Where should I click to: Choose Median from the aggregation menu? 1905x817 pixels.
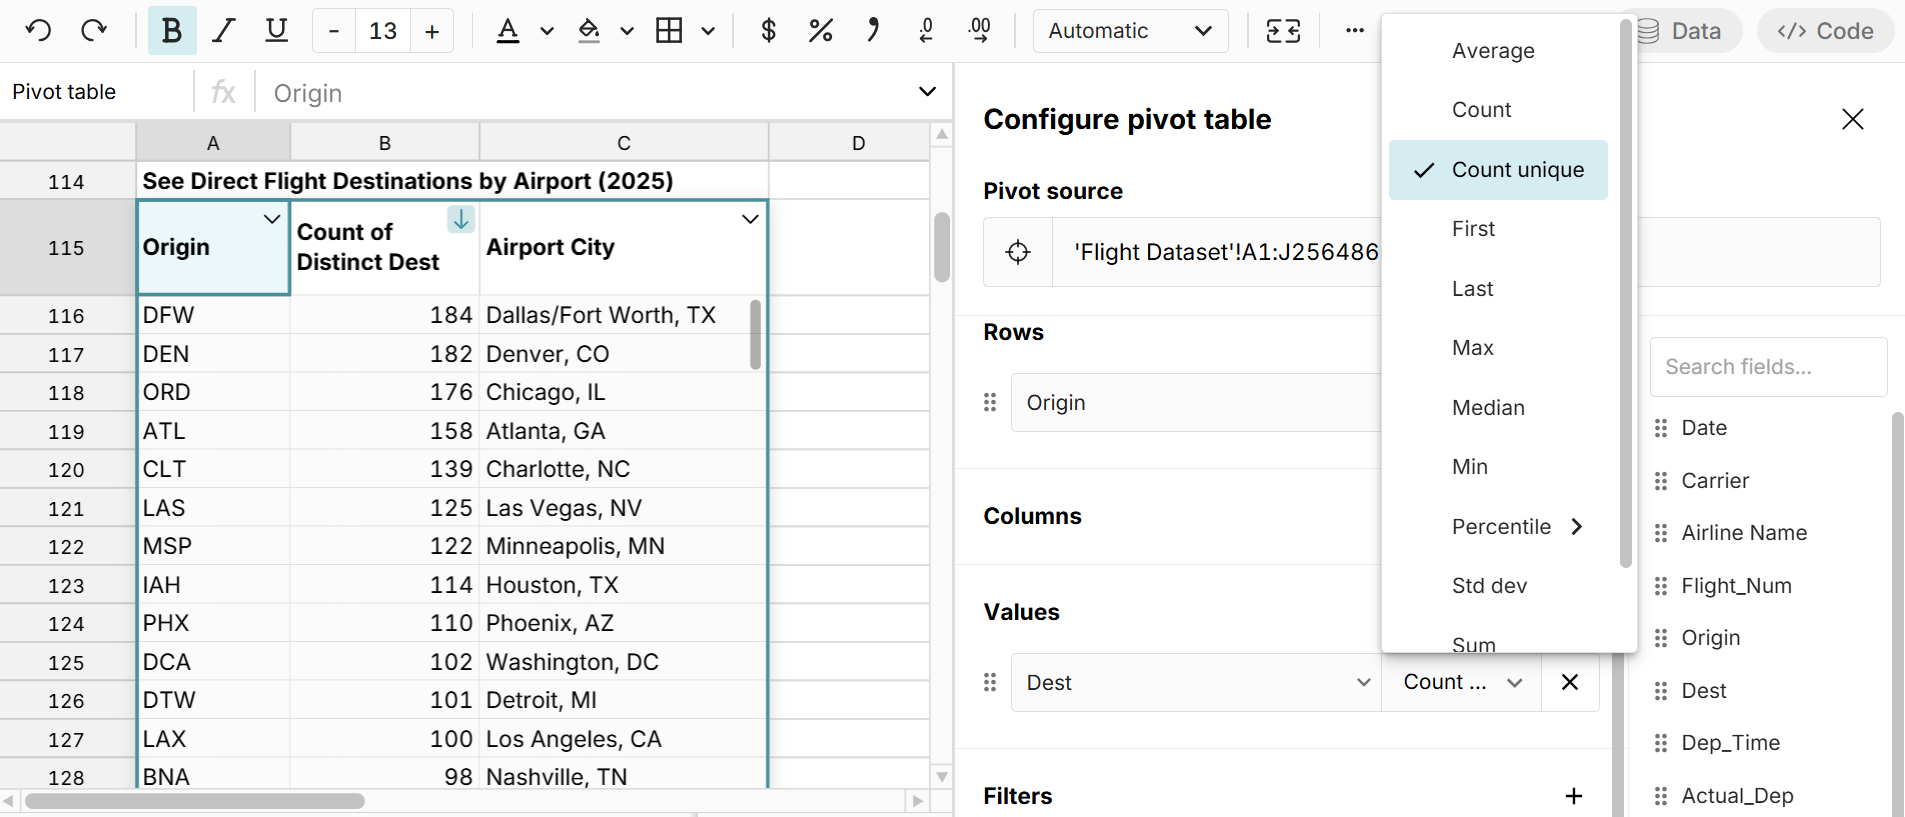pyautogui.click(x=1488, y=408)
